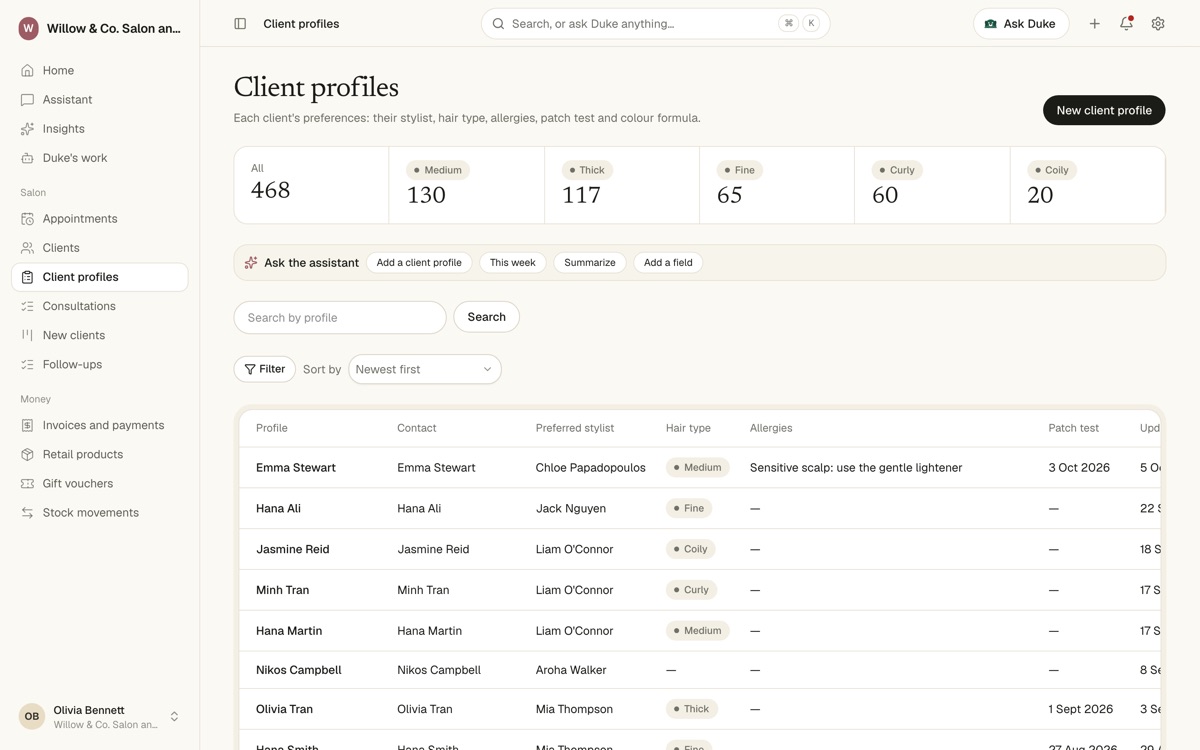Open the Jasmine Reid profile row
The image size is (1200, 750).
coord(700,550)
